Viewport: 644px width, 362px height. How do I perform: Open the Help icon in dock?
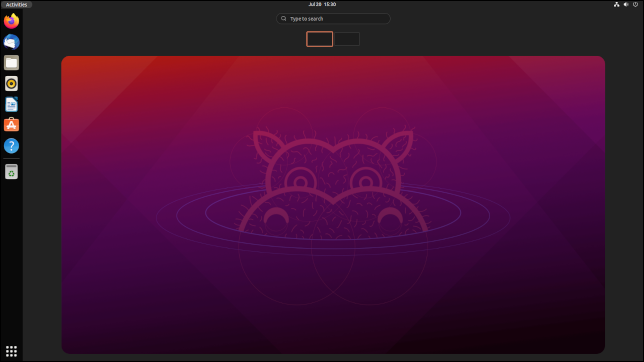click(12, 146)
